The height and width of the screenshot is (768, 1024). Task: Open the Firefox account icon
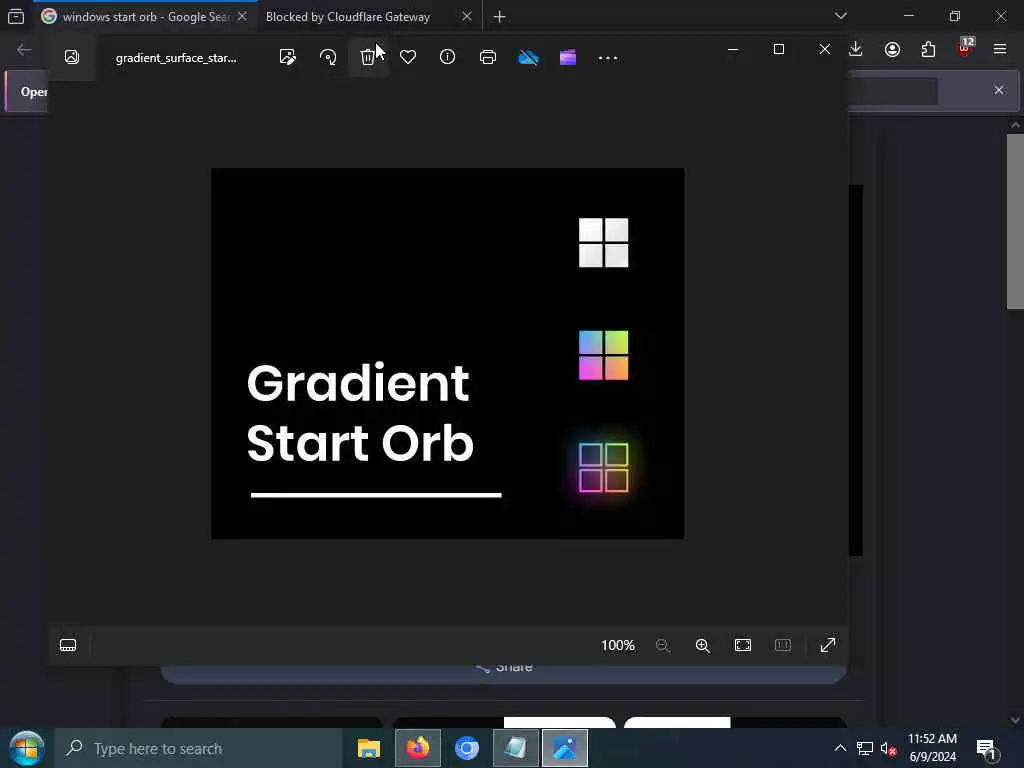(x=892, y=50)
